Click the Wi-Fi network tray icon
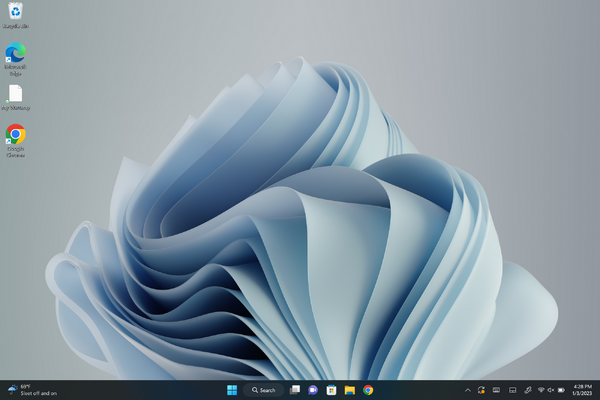This screenshot has width=600, height=400. pos(541,390)
